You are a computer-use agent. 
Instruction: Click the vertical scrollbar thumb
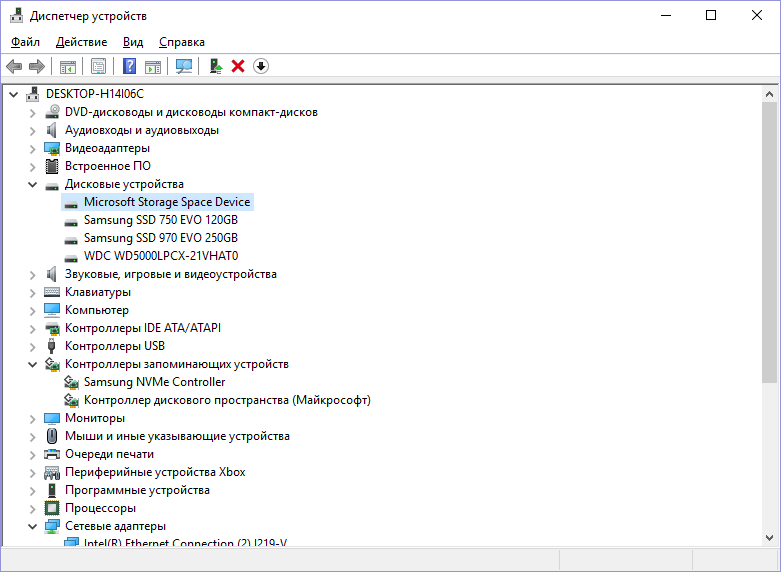tap(769, 242)
